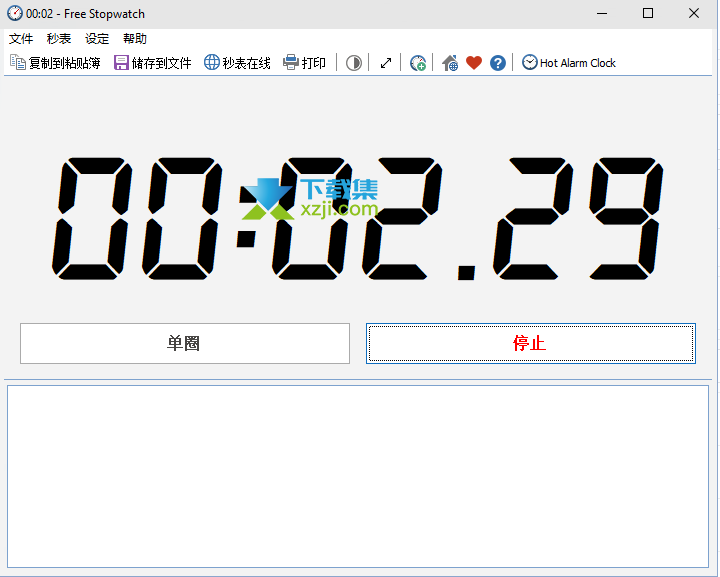This screenshot has height=577, width=720.
Task: Open the 设定 menu
Action: tap(97, 39)
